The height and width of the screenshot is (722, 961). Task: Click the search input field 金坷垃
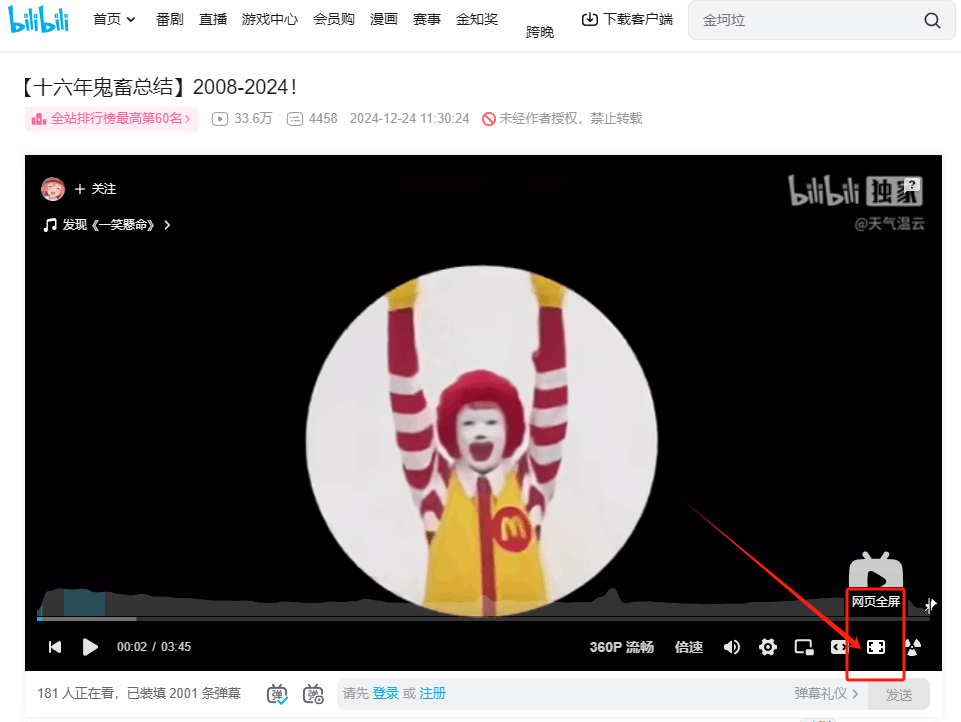[806, 20]
